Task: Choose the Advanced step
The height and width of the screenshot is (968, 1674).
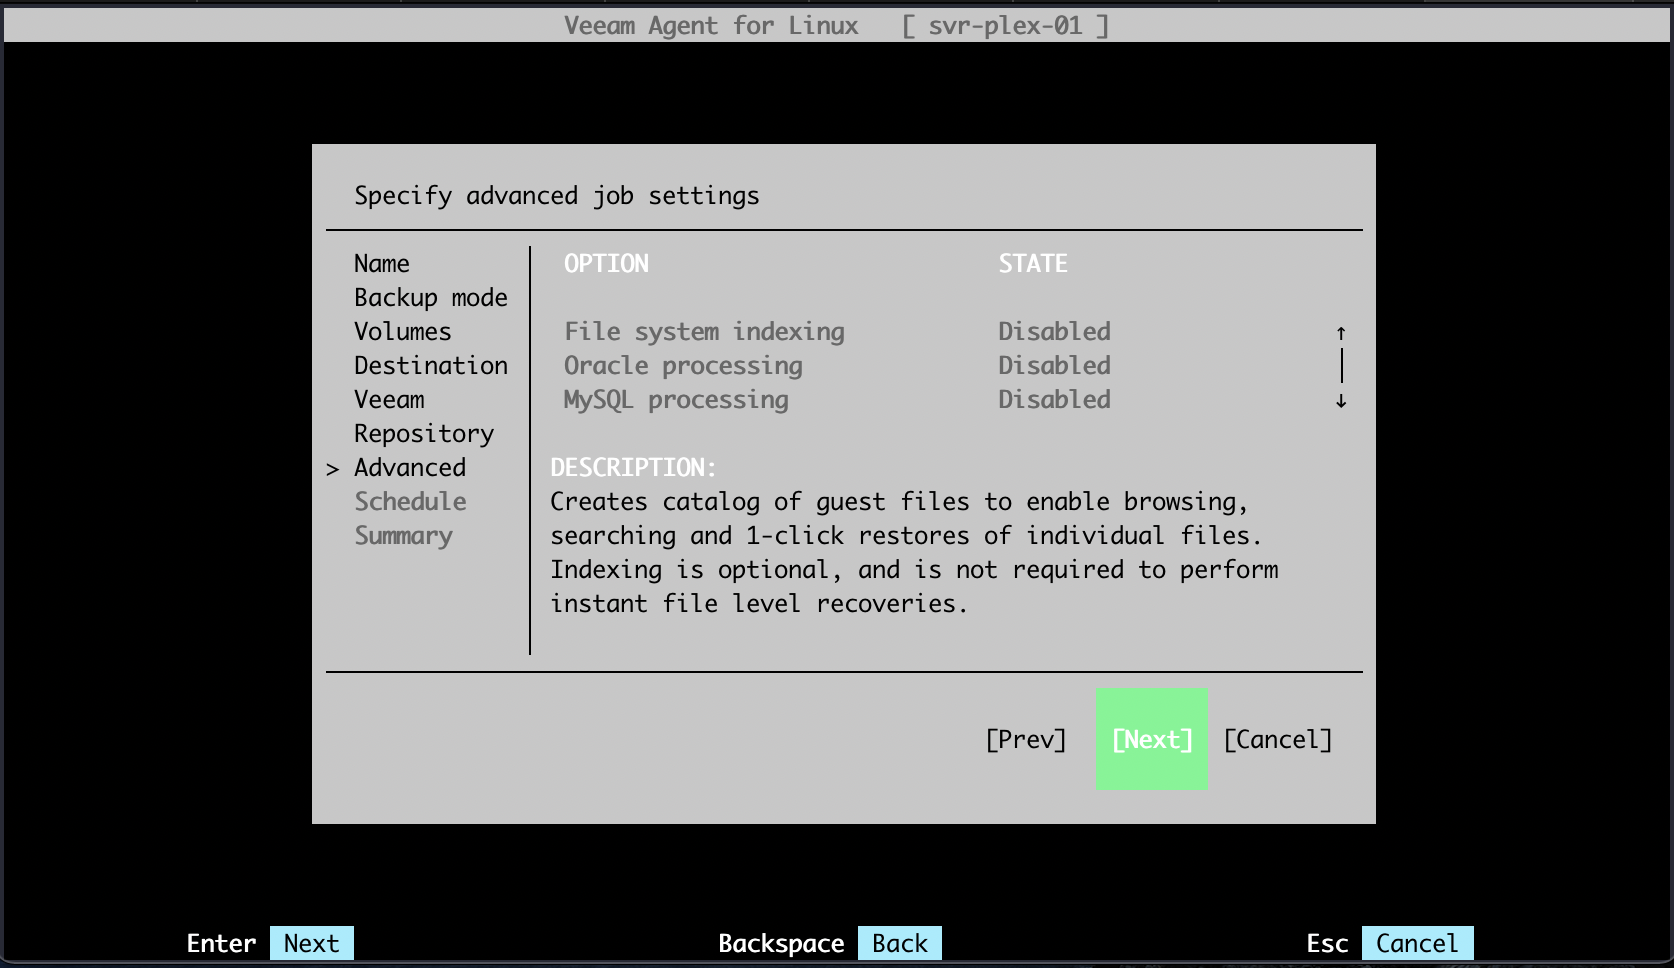Action: pyautogui.click(x=410, y=467)
